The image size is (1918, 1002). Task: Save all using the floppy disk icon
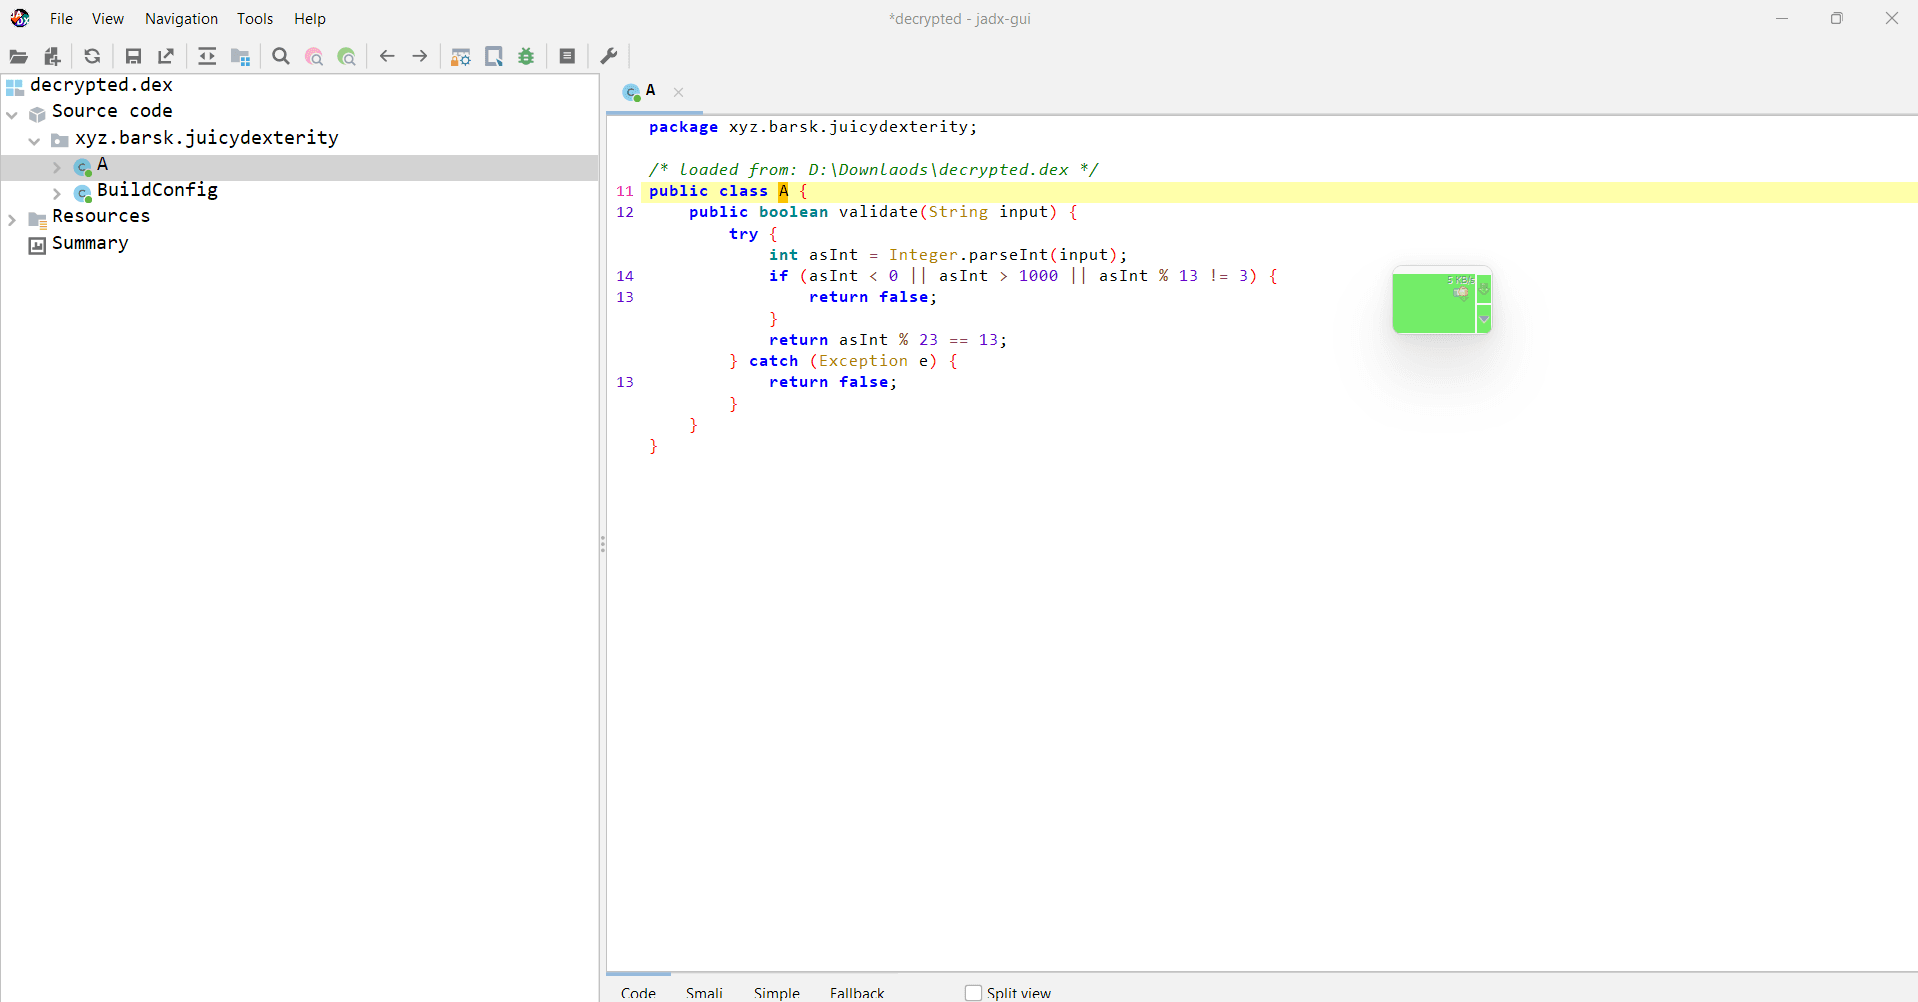coord(133,57)
